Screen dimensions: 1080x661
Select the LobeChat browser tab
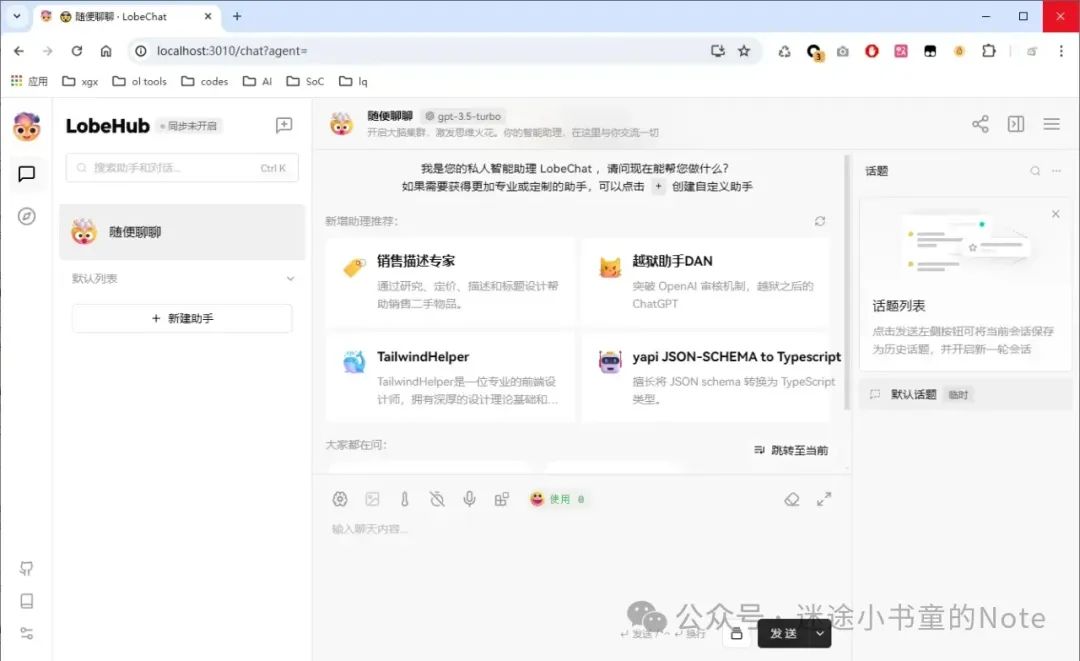pos(127,17)
